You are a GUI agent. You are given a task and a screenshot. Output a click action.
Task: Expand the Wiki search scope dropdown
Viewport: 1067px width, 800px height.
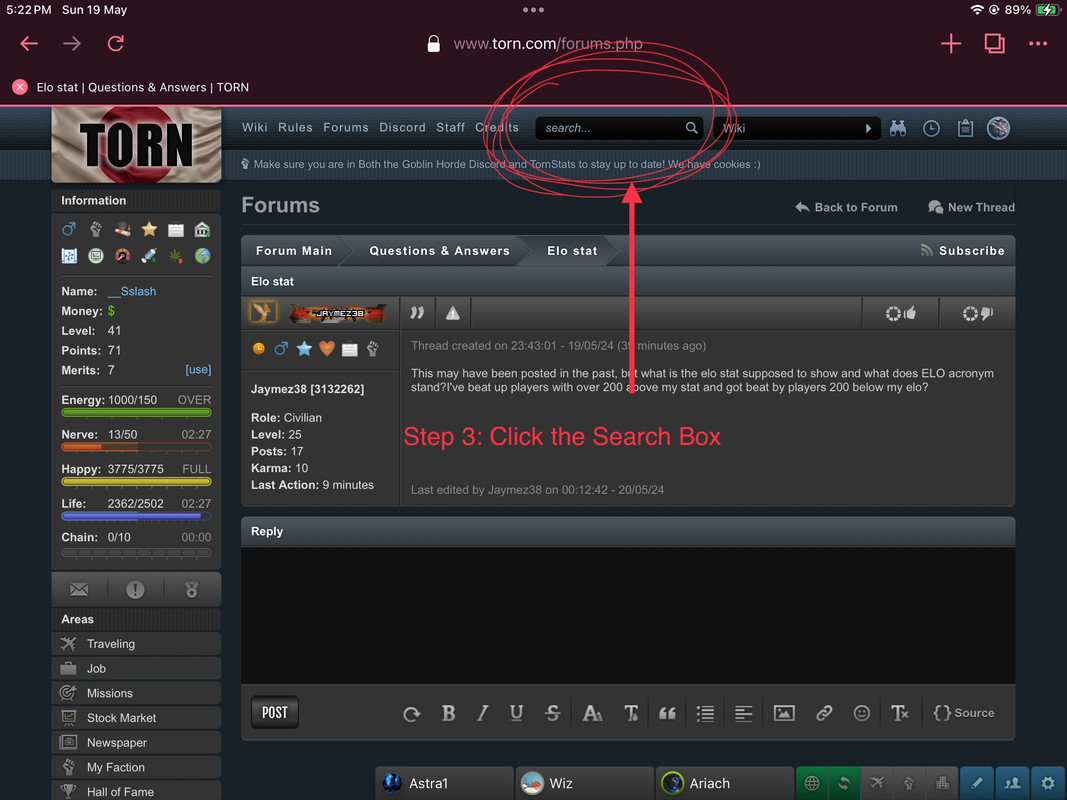tap(797, 128)
